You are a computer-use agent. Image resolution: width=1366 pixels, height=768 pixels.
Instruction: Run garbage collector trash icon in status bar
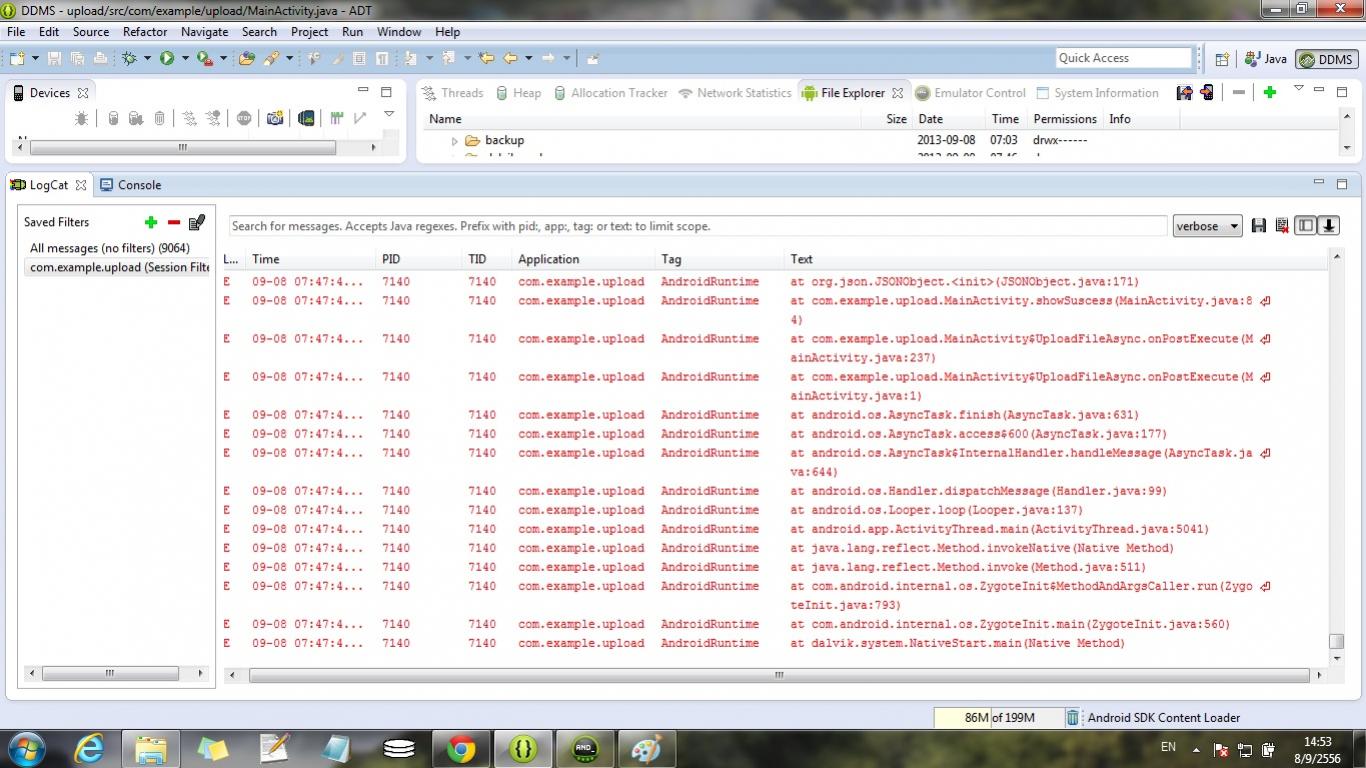pos(1072,717)
